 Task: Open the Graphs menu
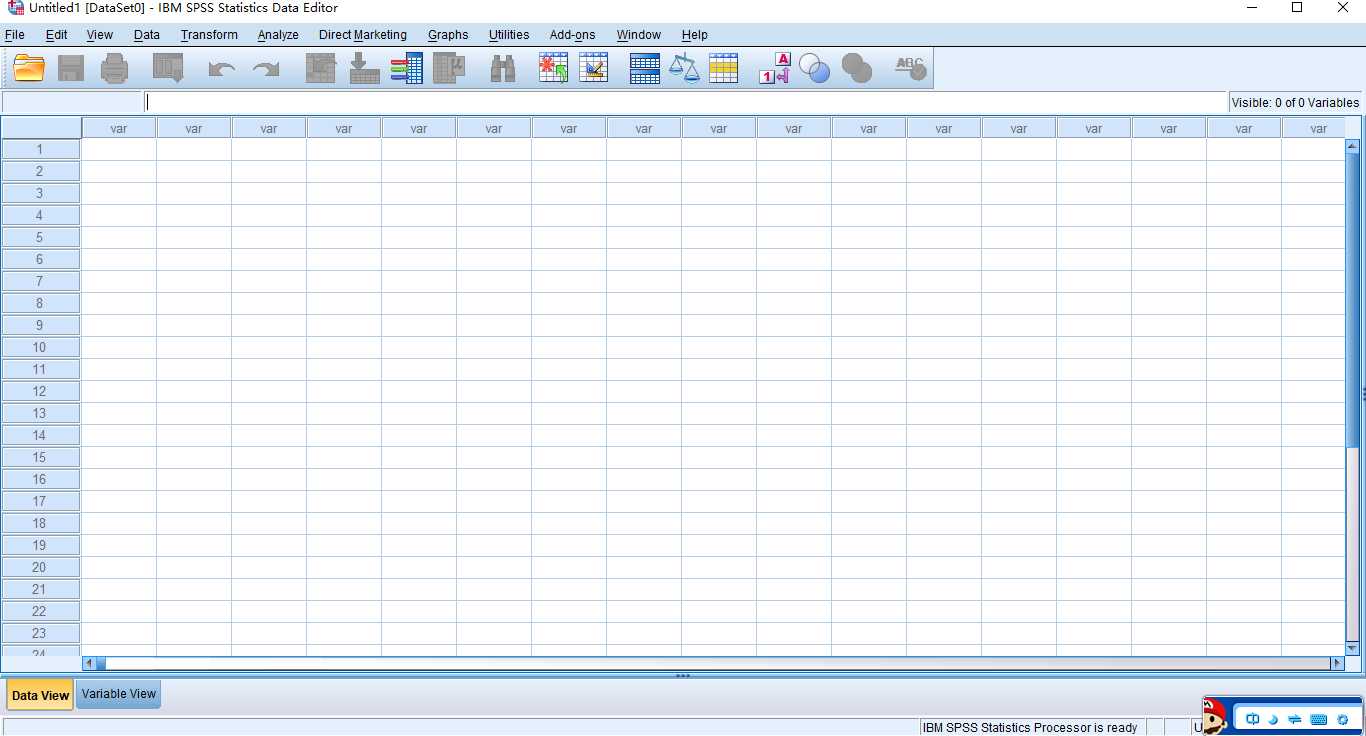[448, 34]
